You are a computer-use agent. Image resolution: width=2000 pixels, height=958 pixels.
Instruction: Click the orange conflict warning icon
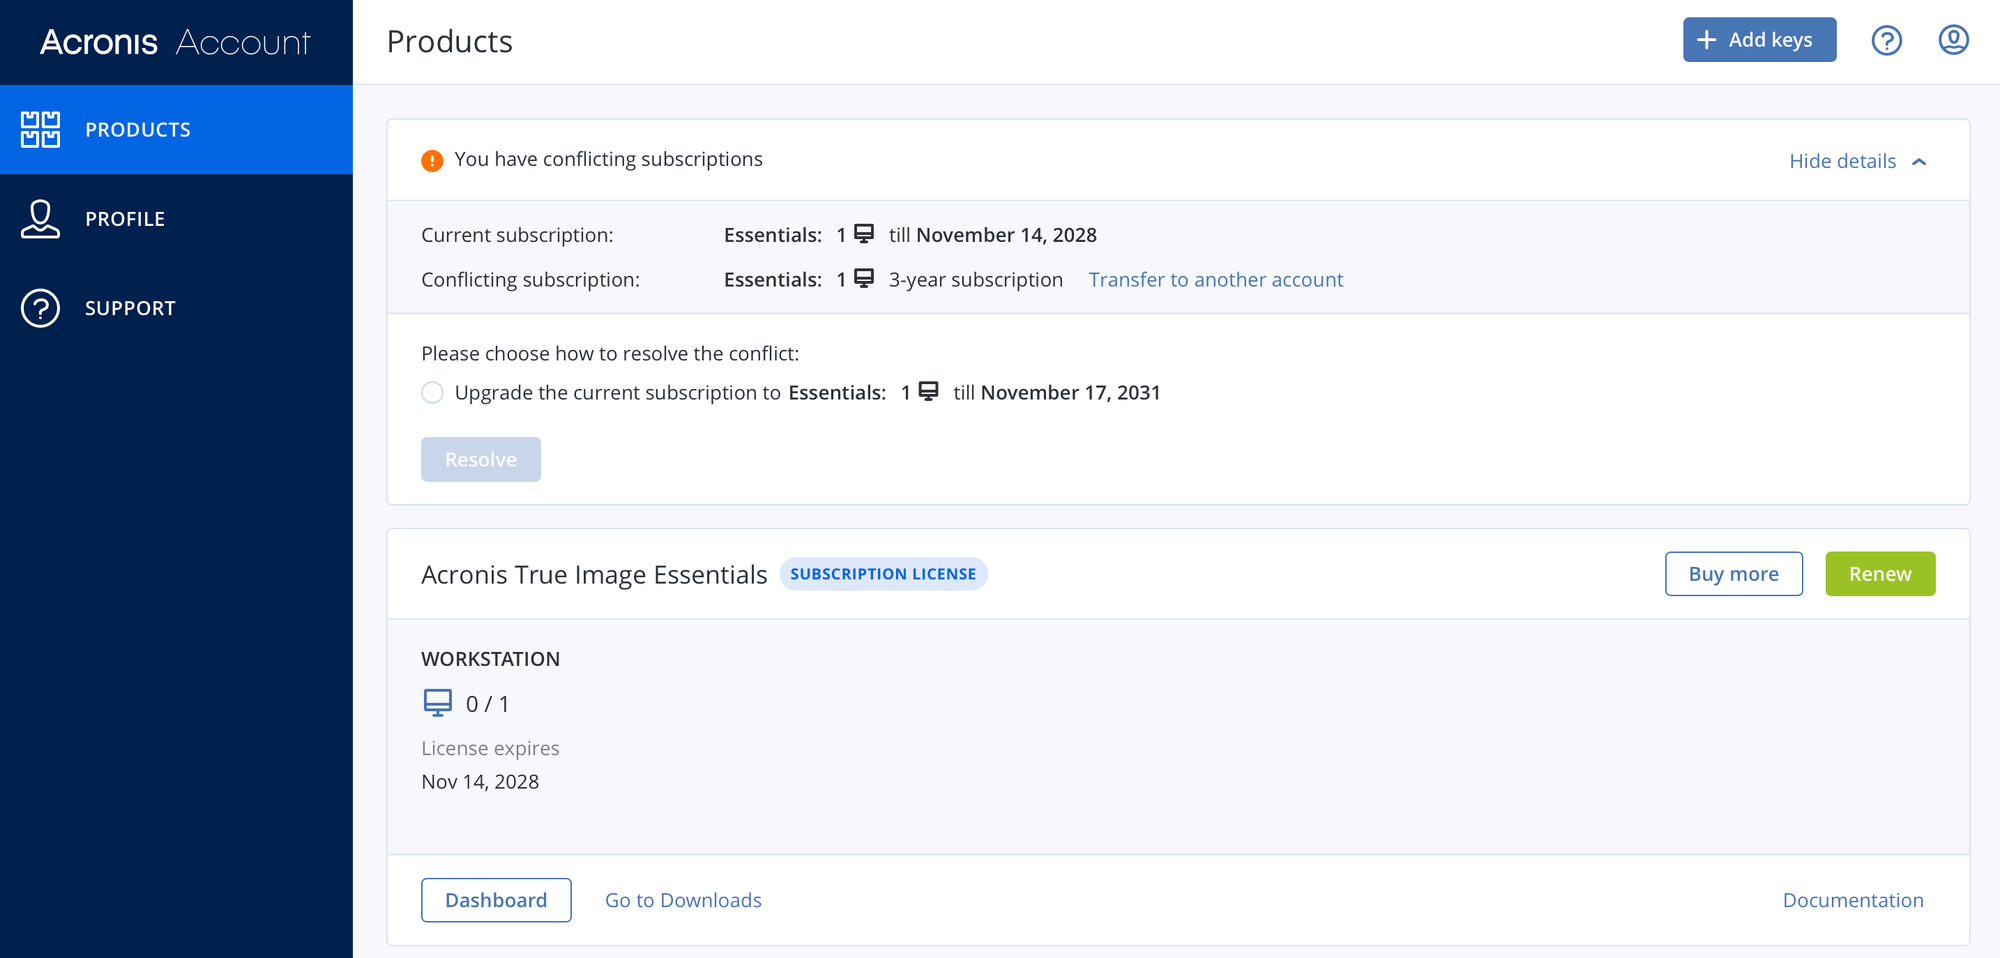pyautogui.click(x=432, y=161)
